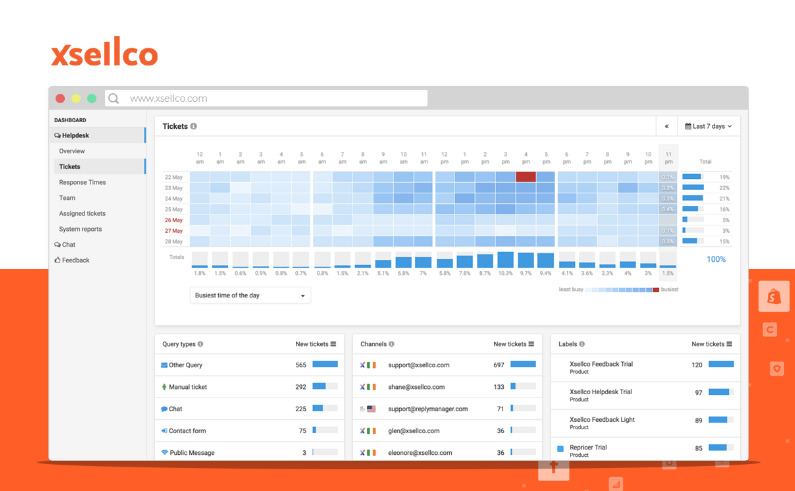Image resolution: width=795 pixels, height=491 pixels.
Task: Open the Last 7 days date dropdown
Action: 708,126
